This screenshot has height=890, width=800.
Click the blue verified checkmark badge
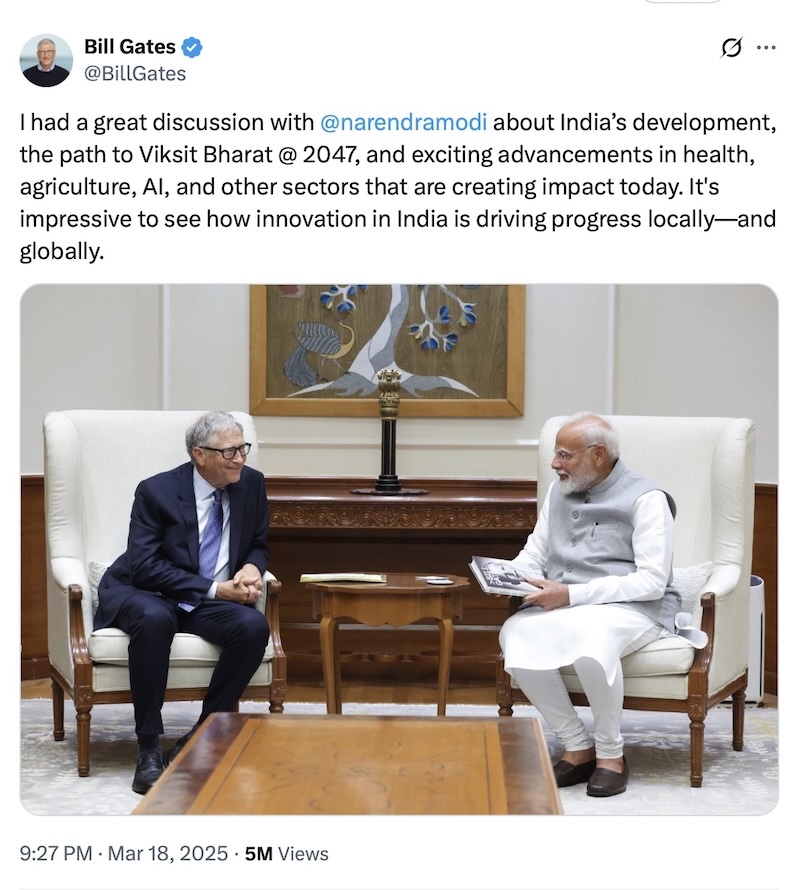(x=192, y=47)
